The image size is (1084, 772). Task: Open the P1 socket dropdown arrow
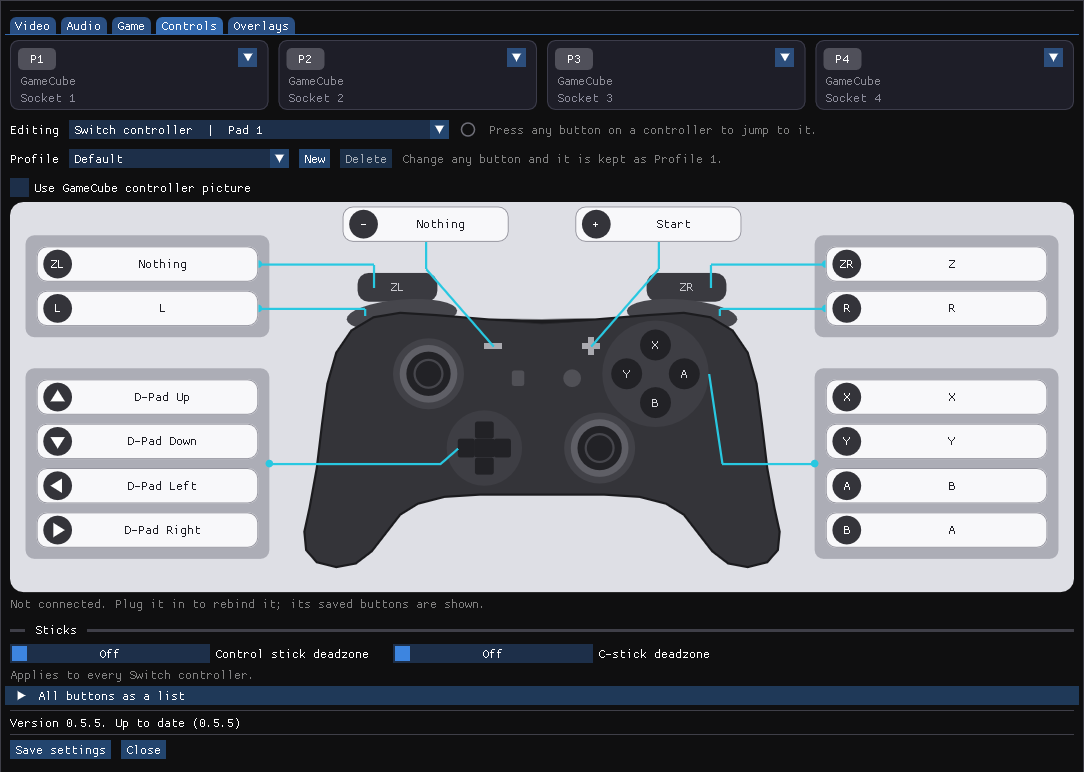point(247,57)
